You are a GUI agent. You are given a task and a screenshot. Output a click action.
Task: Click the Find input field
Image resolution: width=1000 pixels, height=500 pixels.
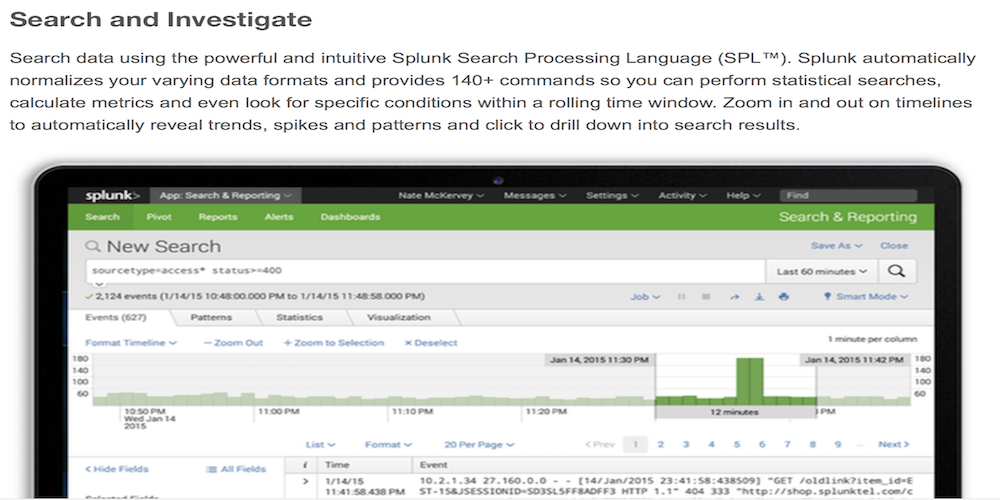tap(848, 196)
